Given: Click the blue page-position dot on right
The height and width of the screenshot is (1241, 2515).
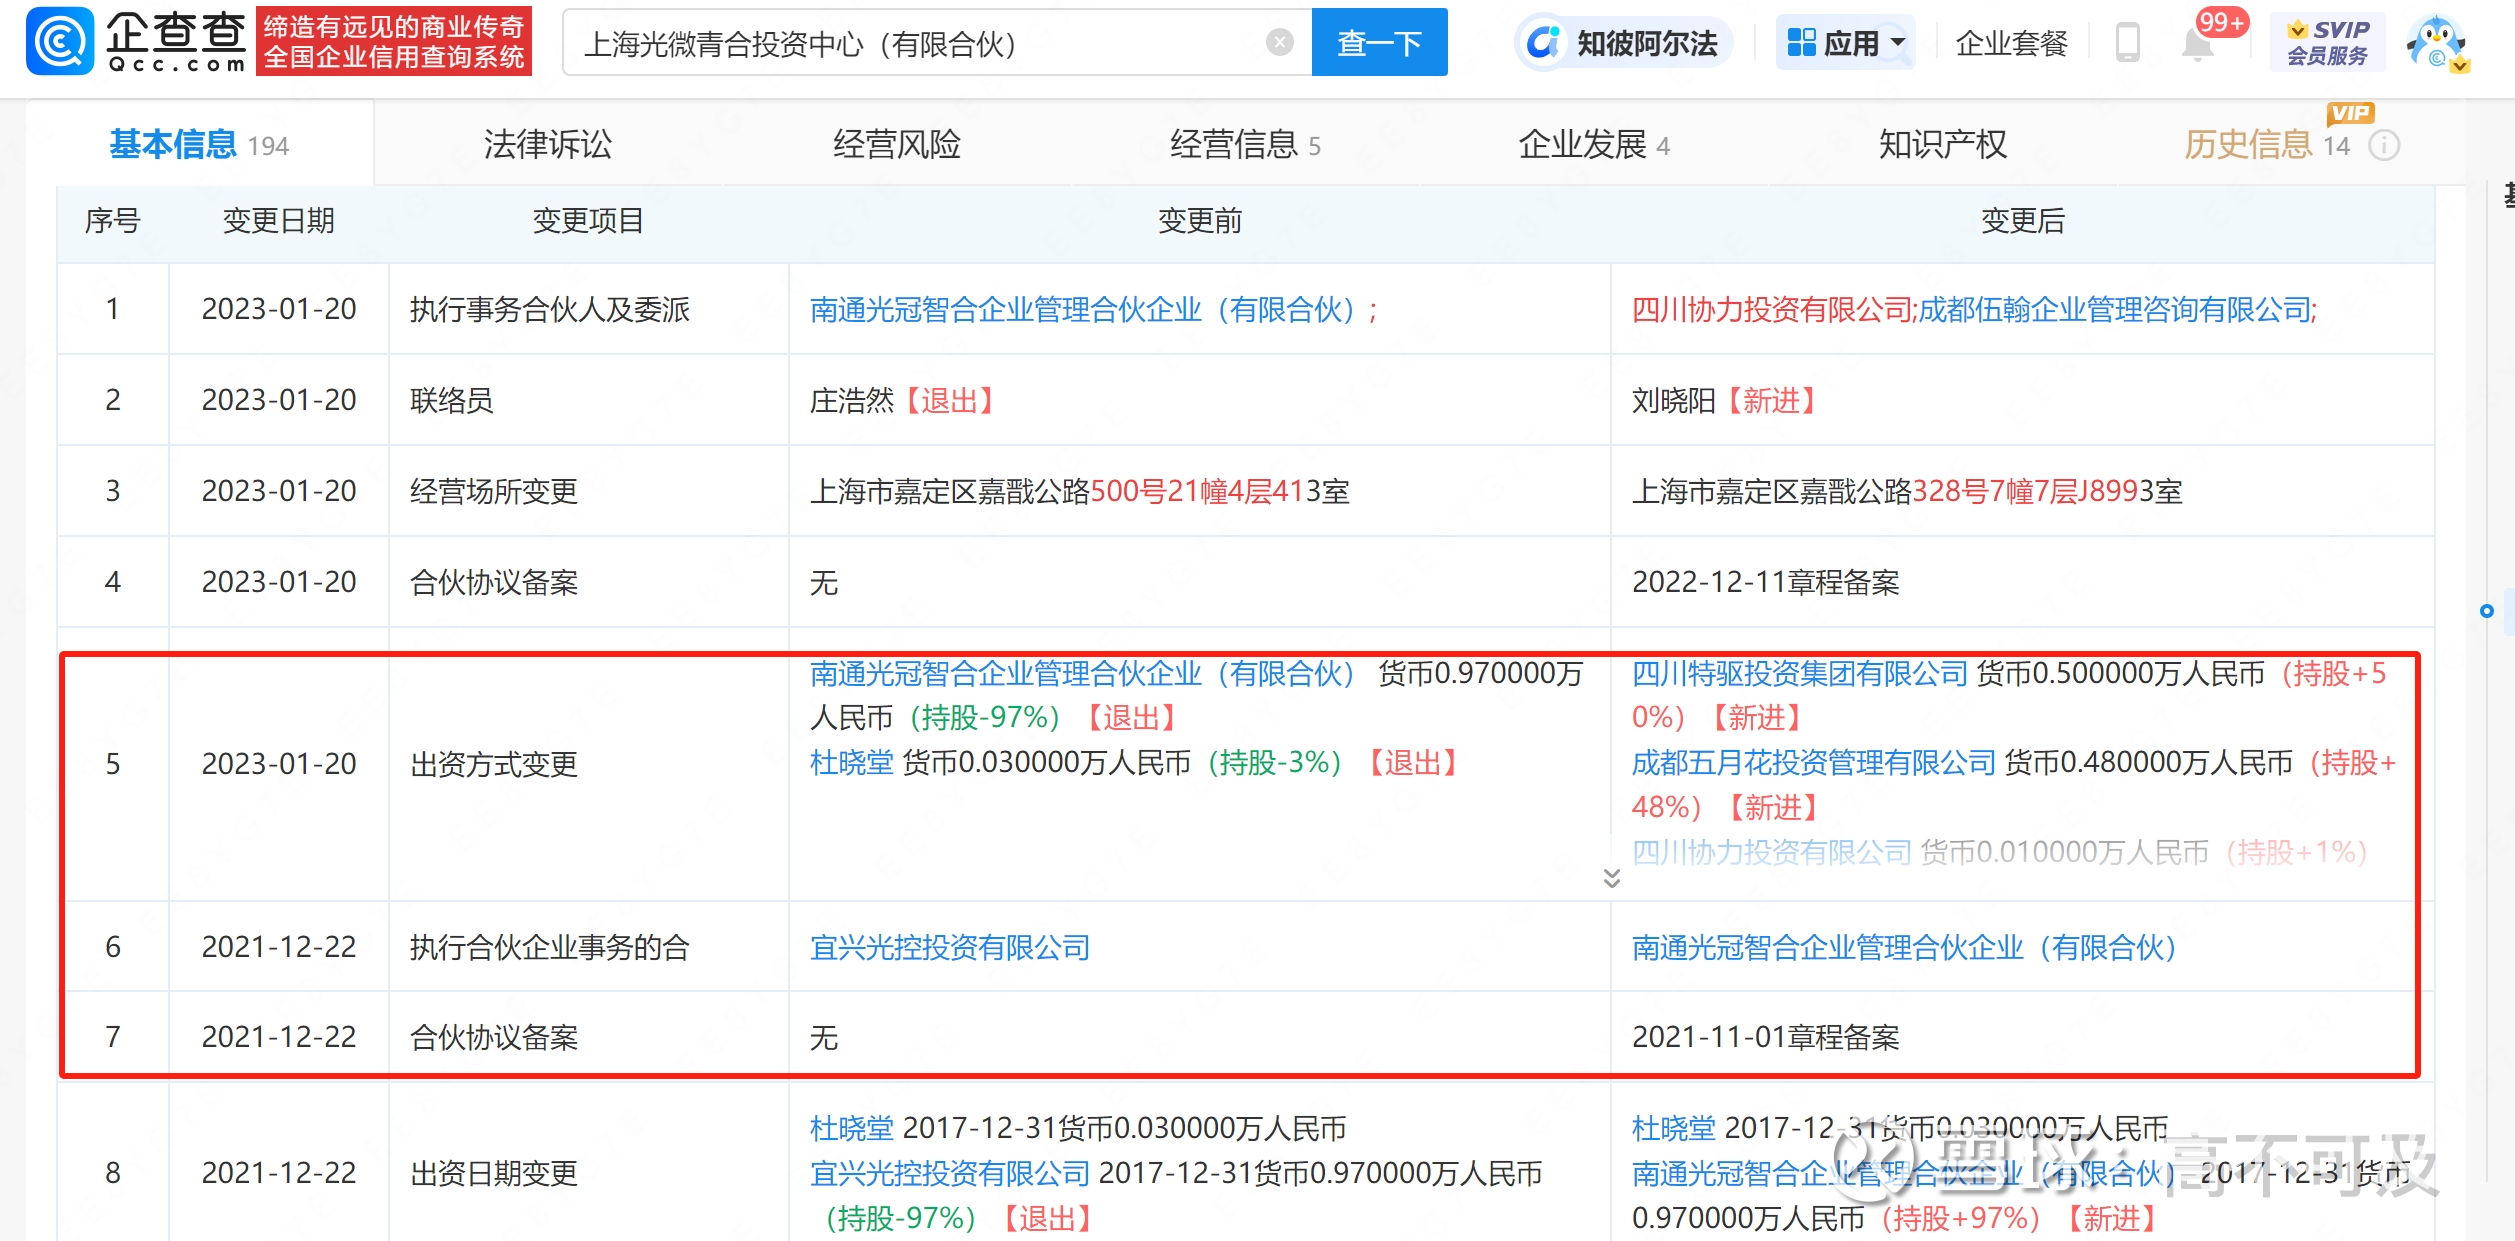Looking at the screenshot, I should coord(2487,611).
